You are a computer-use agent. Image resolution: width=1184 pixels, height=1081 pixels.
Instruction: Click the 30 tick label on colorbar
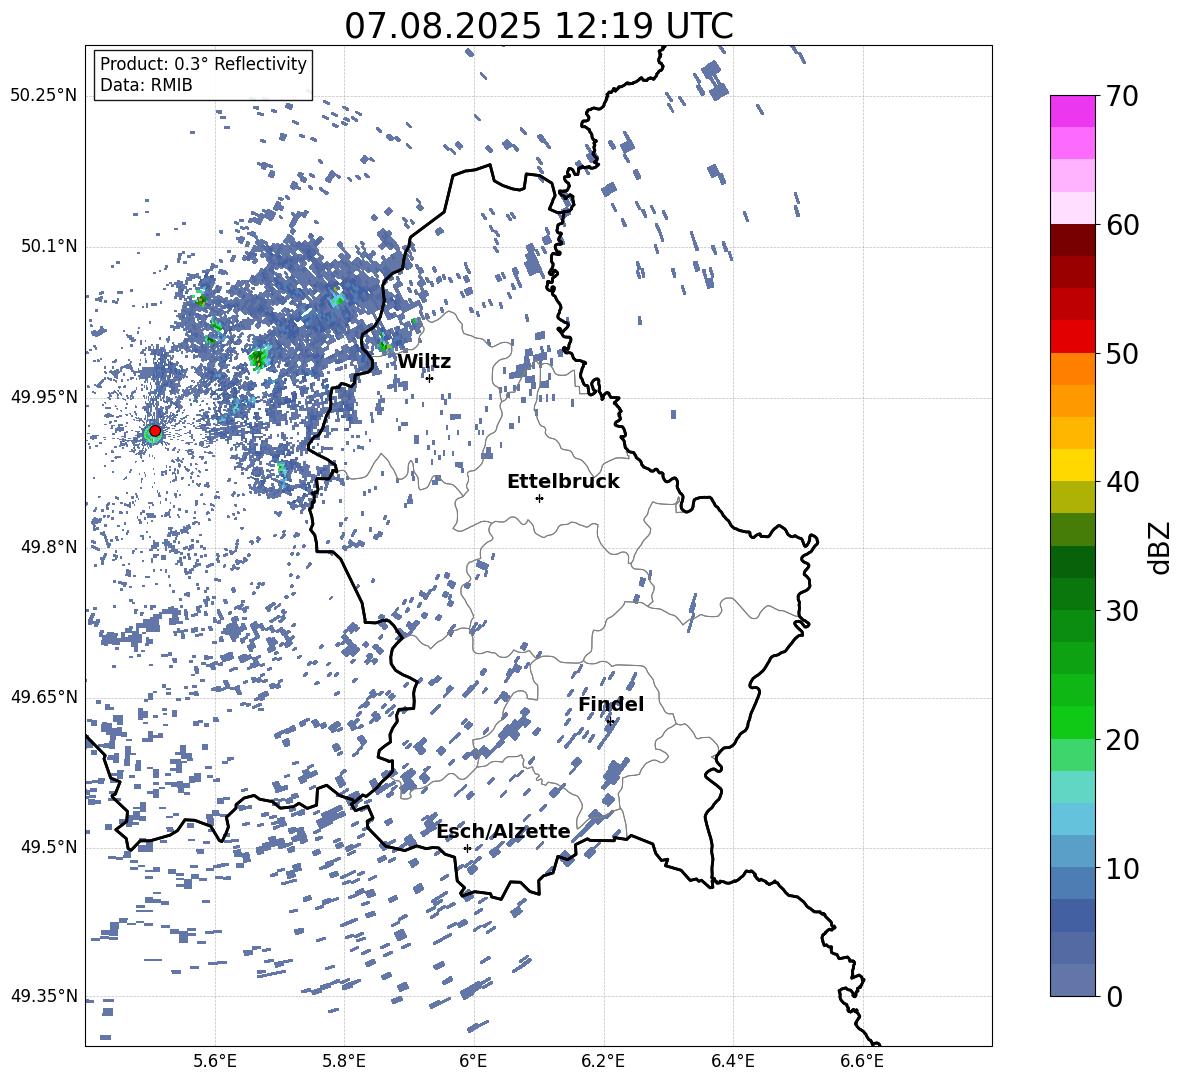[x=1123, y=611]
